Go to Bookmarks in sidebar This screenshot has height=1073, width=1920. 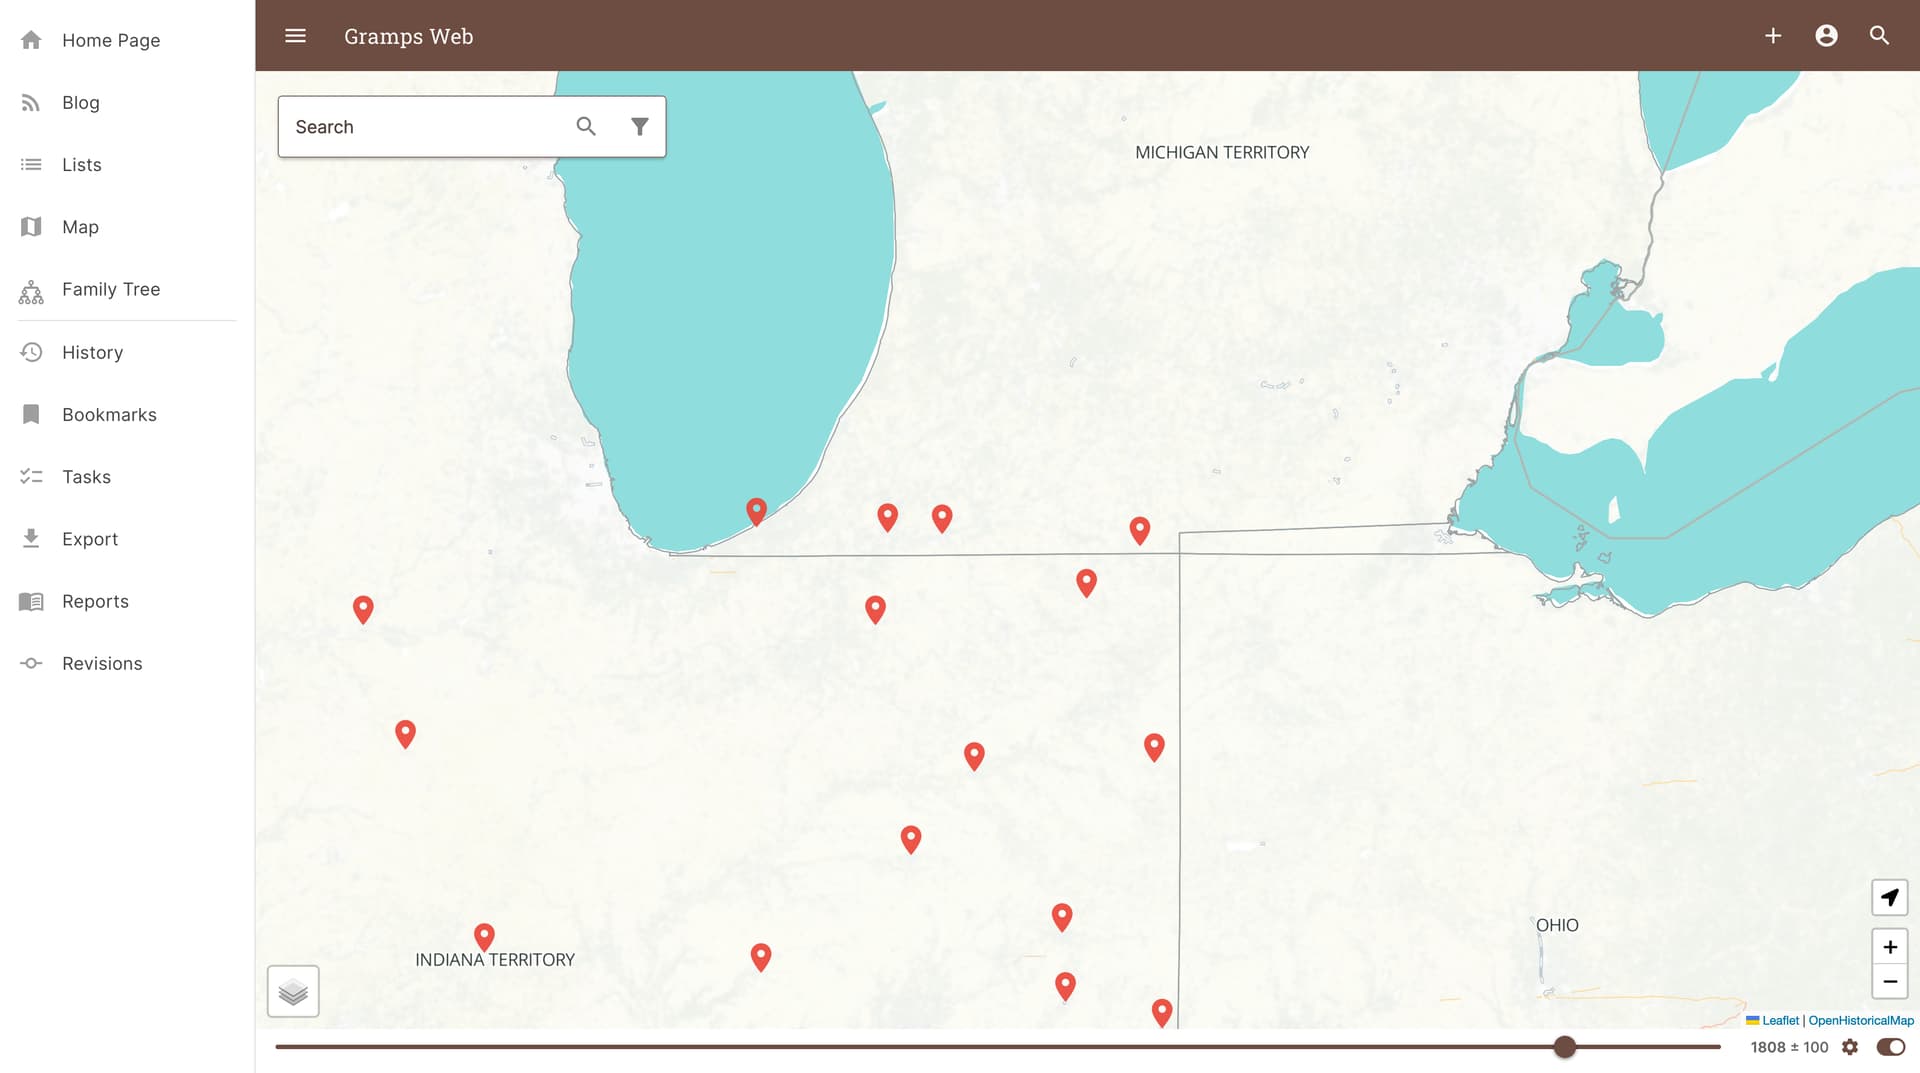click(109, 414)
